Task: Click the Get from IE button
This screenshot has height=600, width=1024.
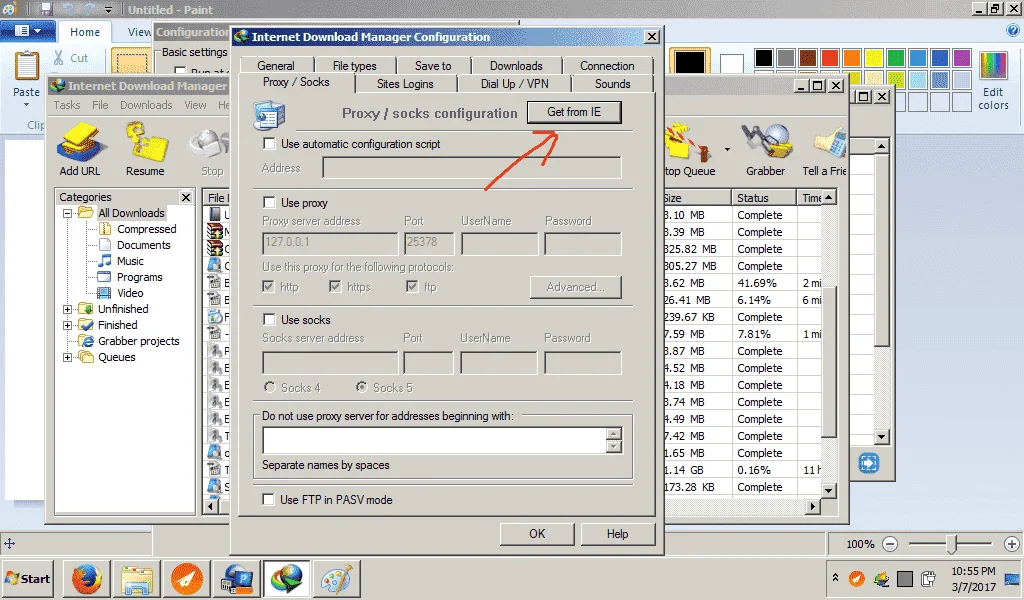Action: 574,112
